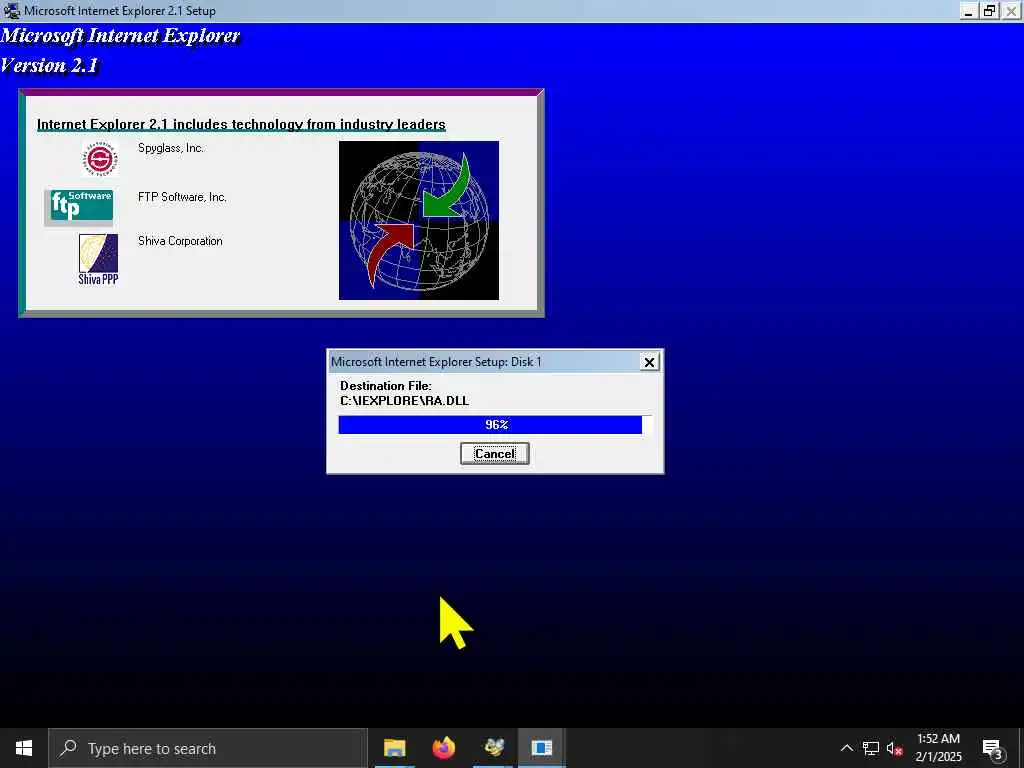
Task: Click the C:\IEXPLORE\RA.DLL destination path
Action: [x=404, y=401]
